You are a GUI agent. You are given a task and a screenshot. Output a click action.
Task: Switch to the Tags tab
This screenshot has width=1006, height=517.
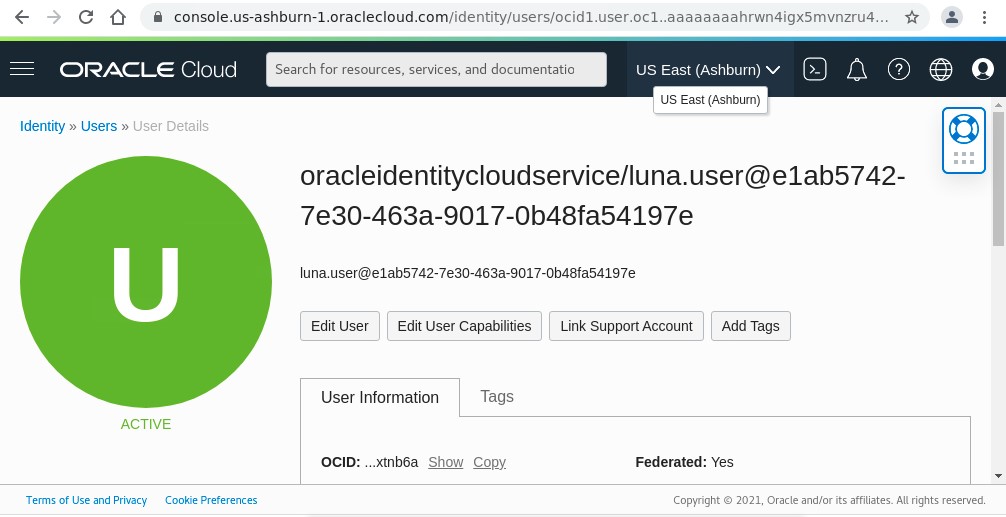497,396
